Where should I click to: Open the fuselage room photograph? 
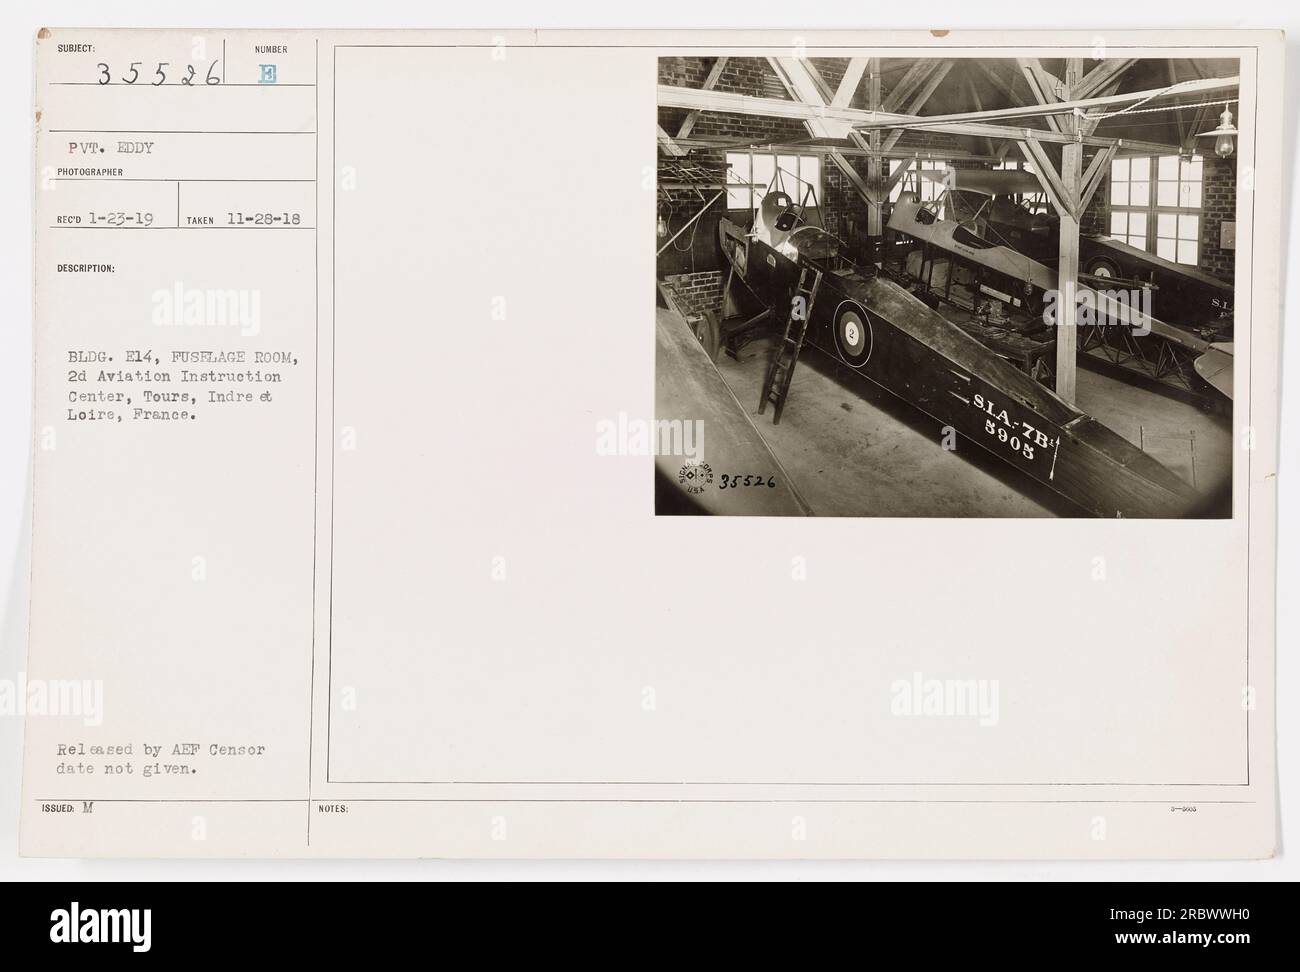coord(947,287)
